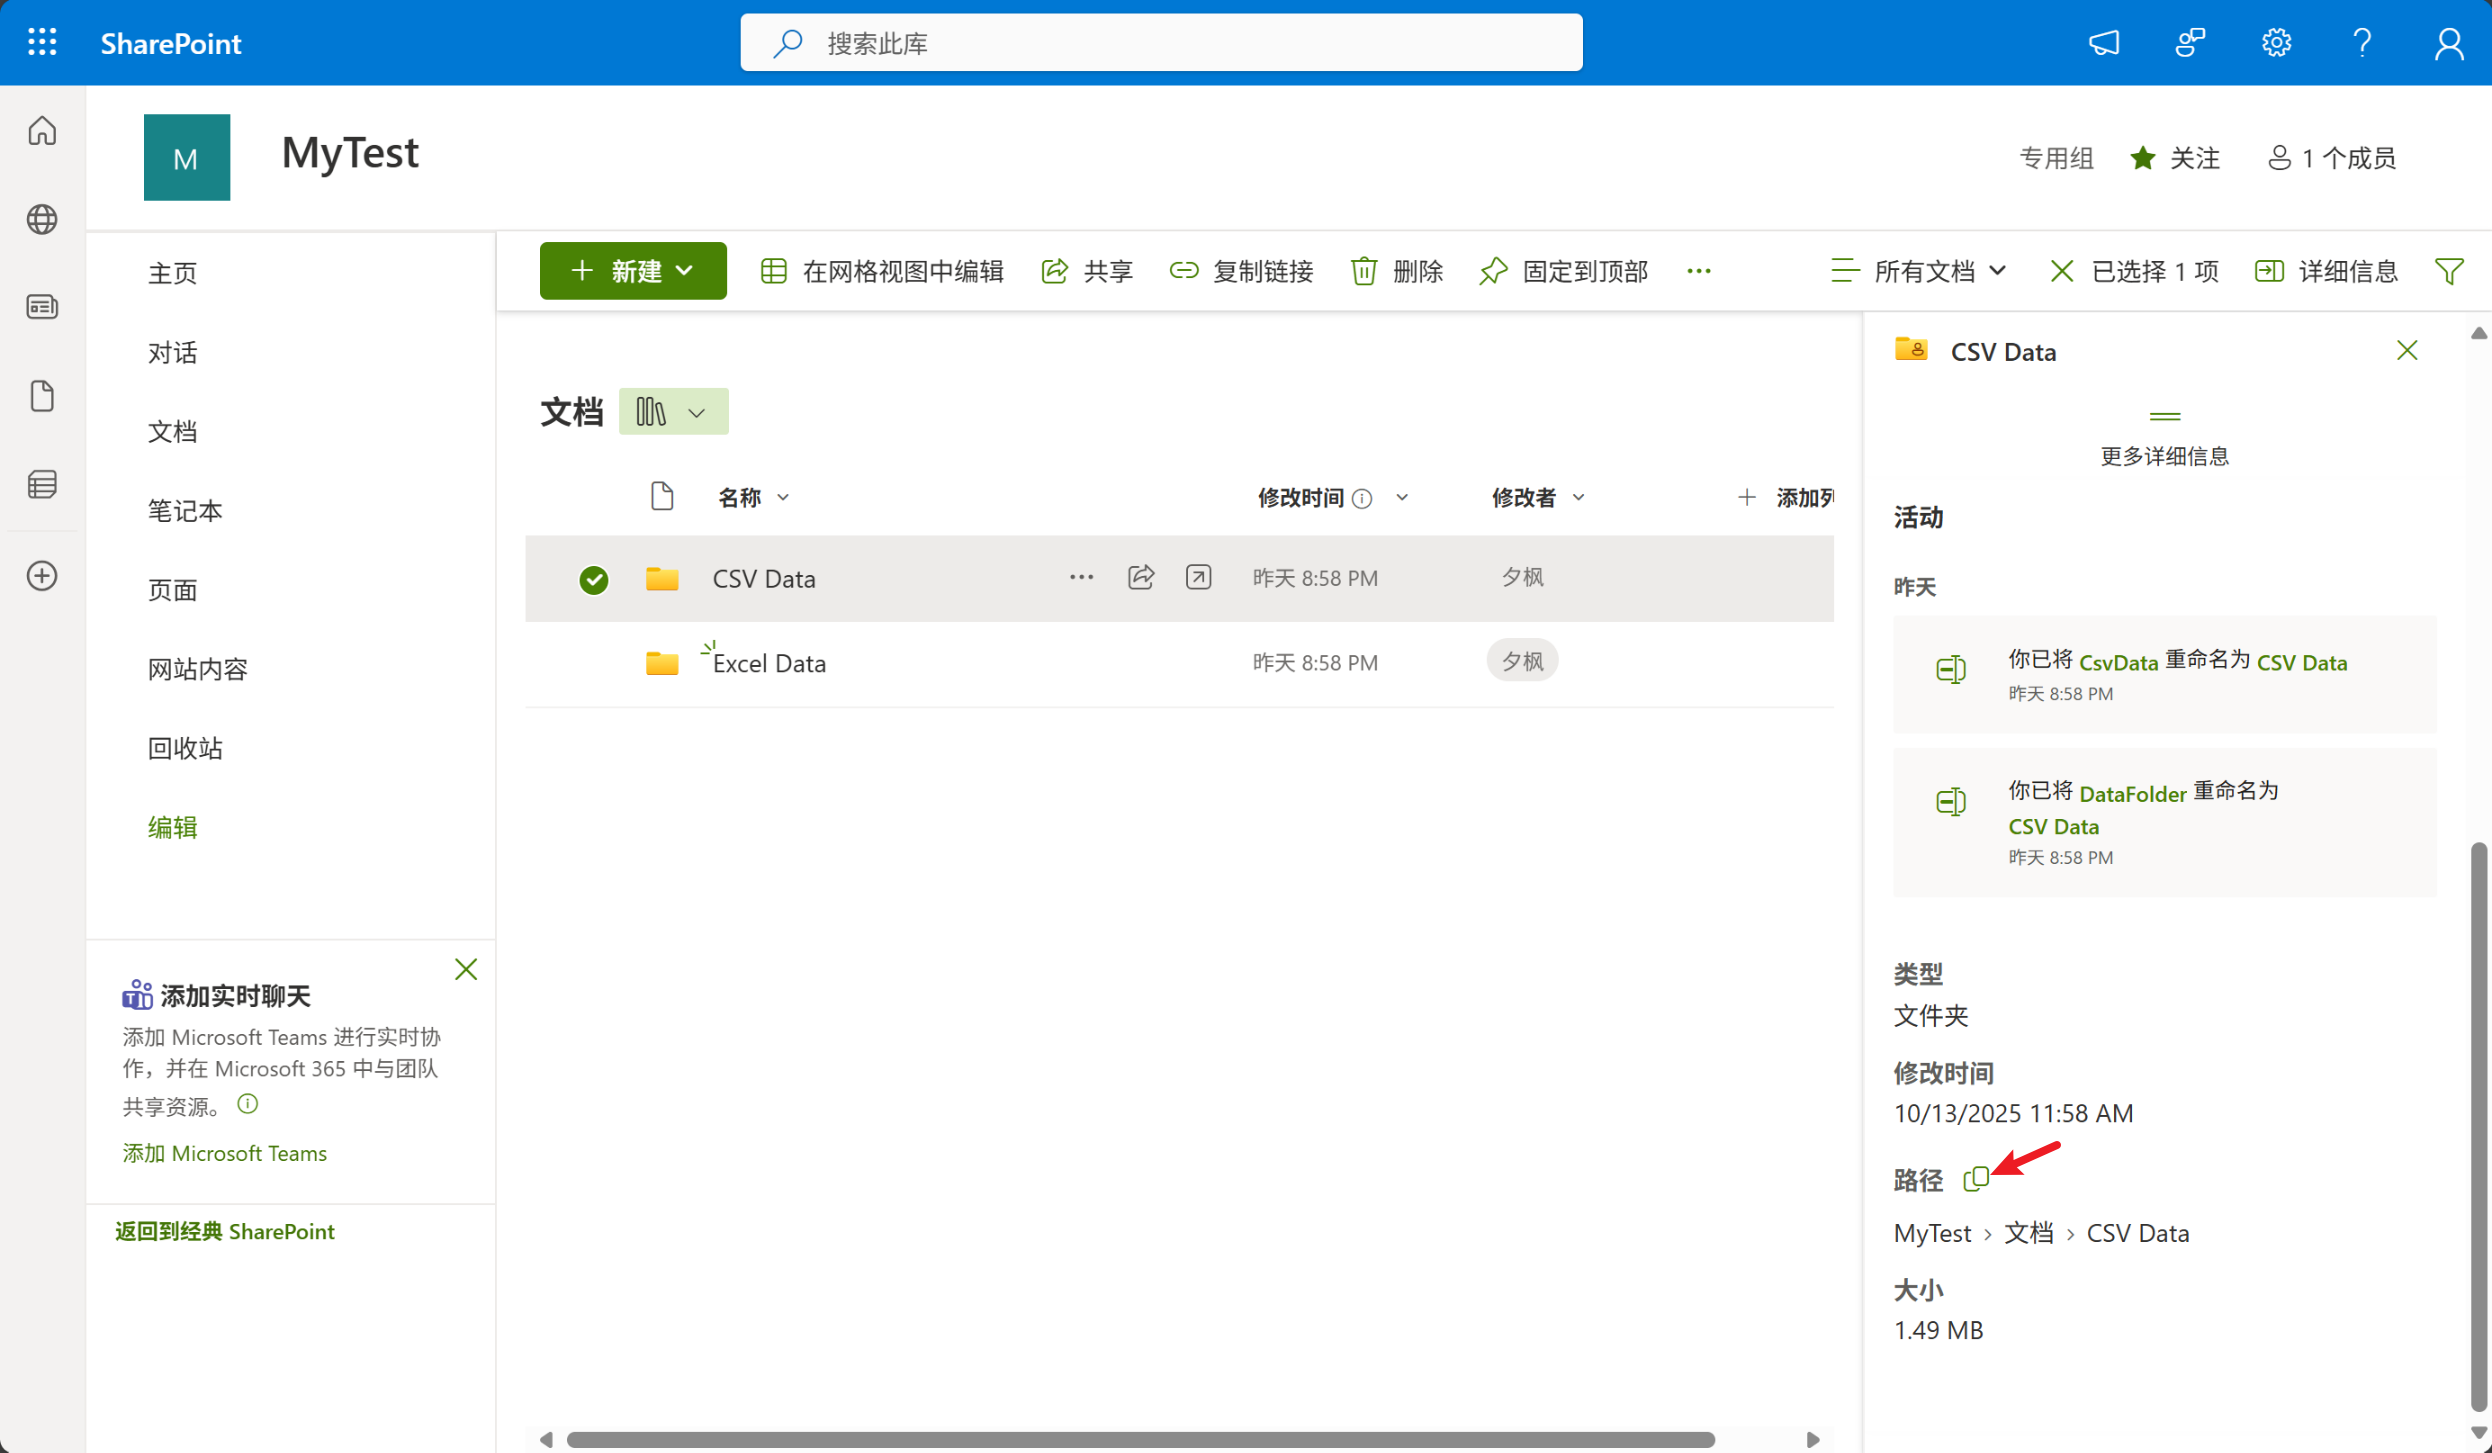Click the 添加 Microsoft Teams link
The width and height of the screenshot is (2492, 1453).
point(224,1152)
